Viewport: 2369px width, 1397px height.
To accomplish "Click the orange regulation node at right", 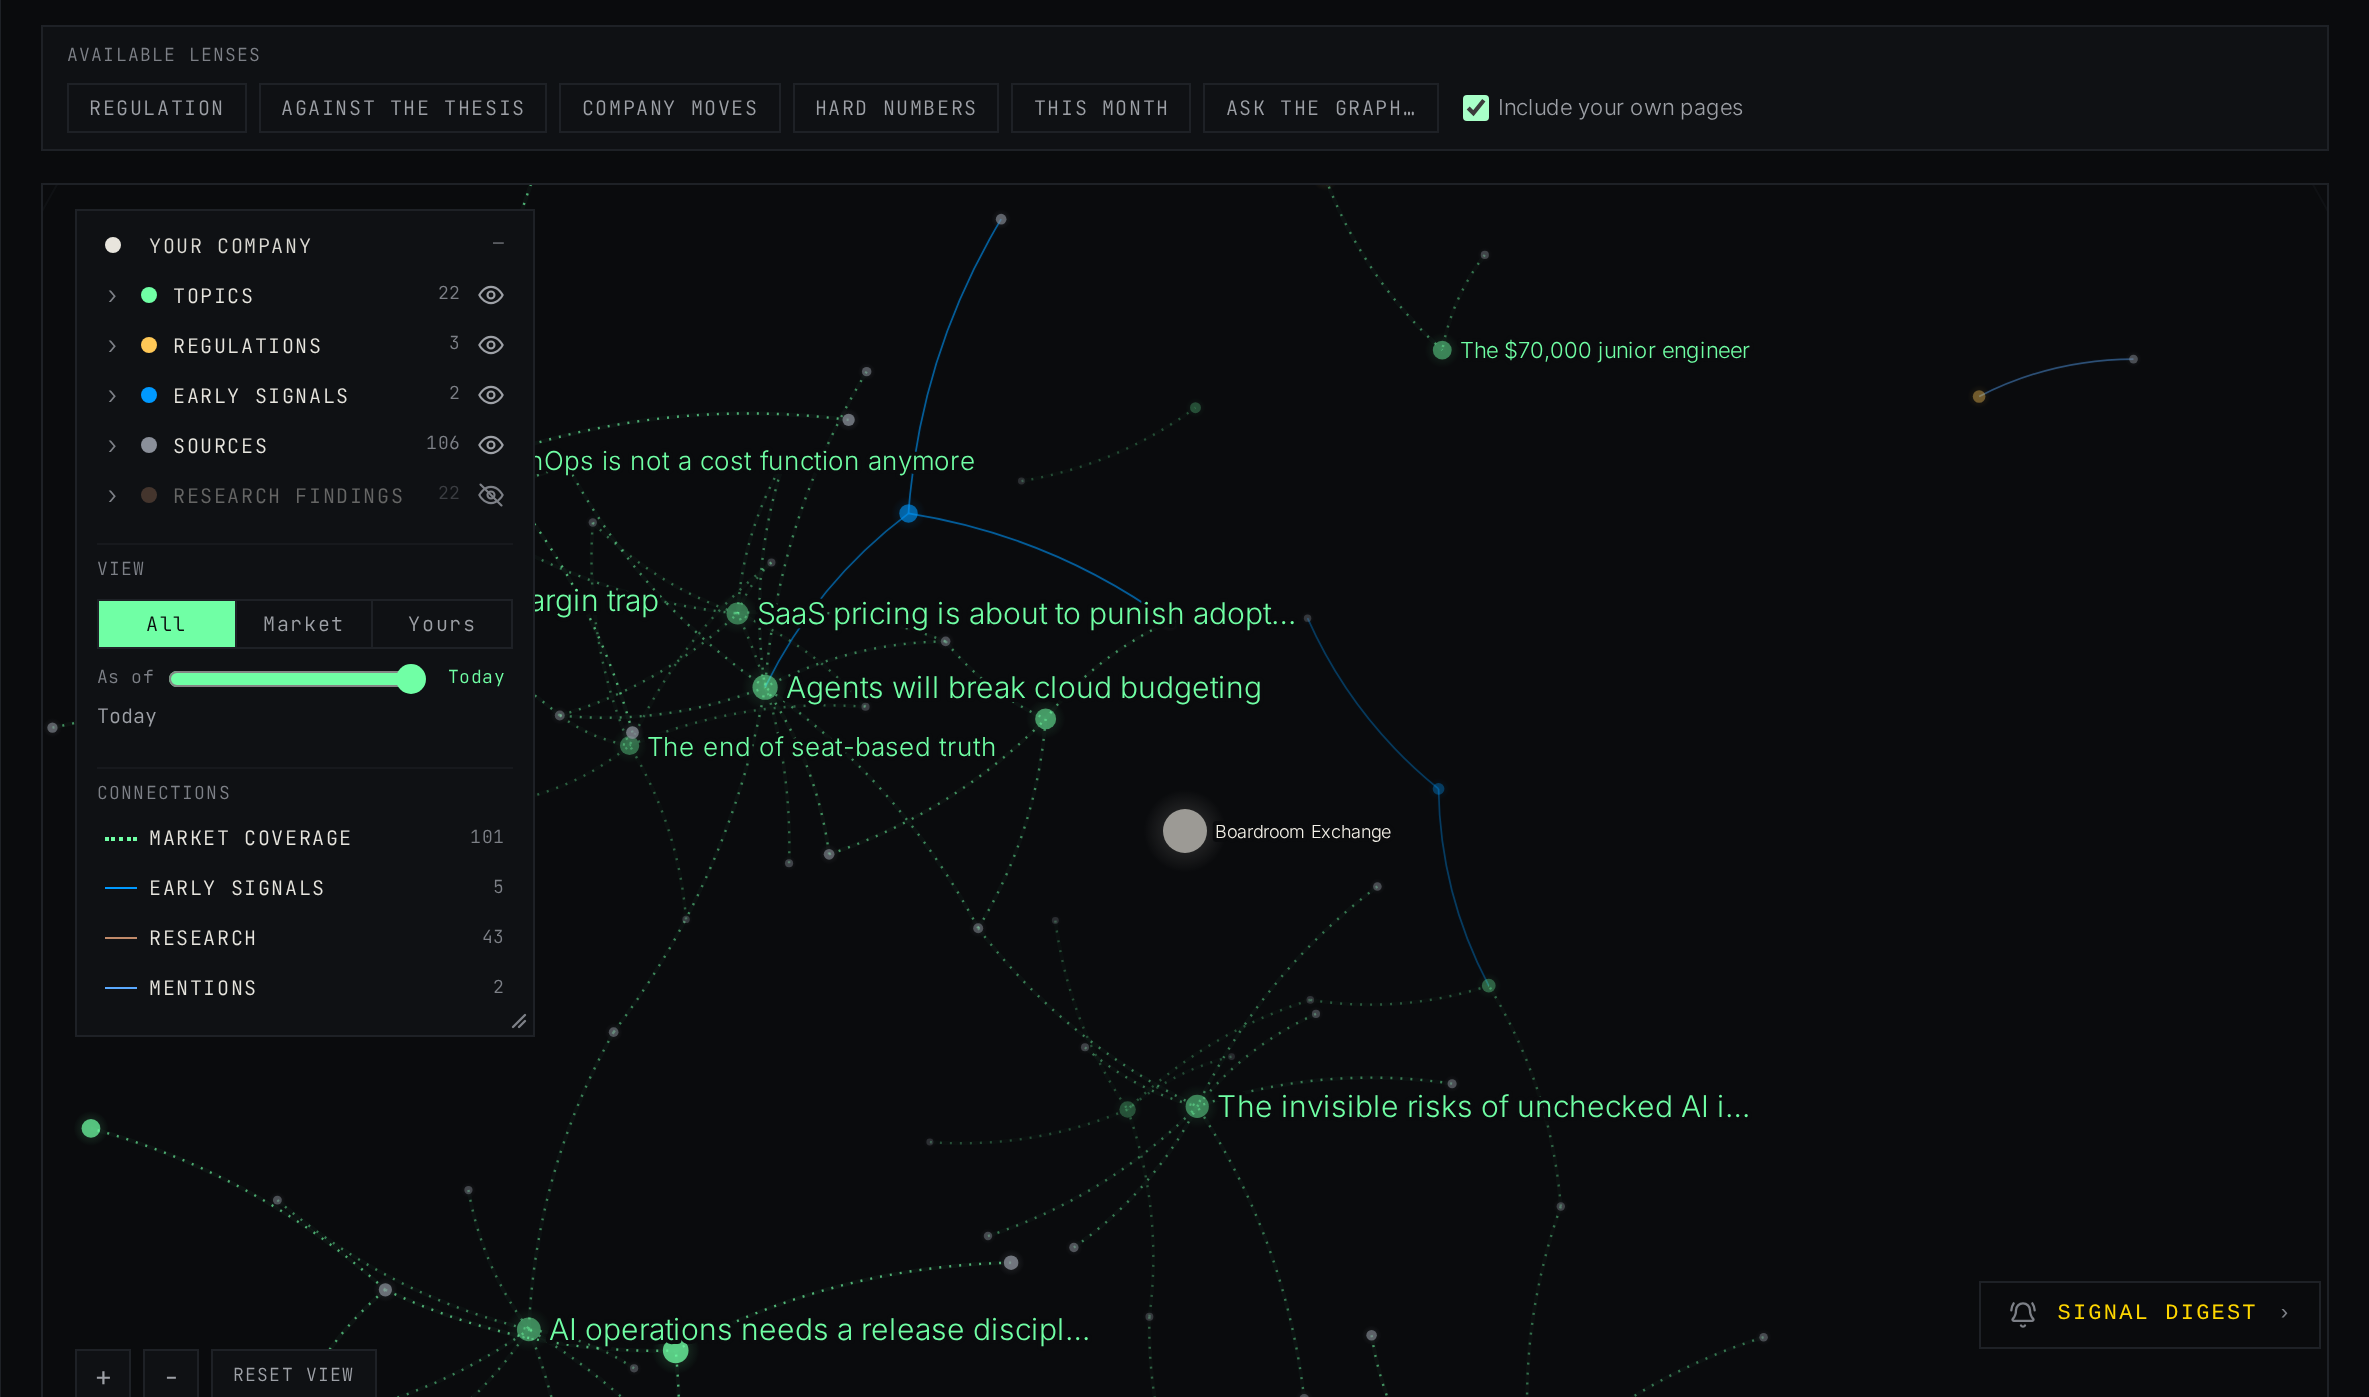I will [1979, 396].
